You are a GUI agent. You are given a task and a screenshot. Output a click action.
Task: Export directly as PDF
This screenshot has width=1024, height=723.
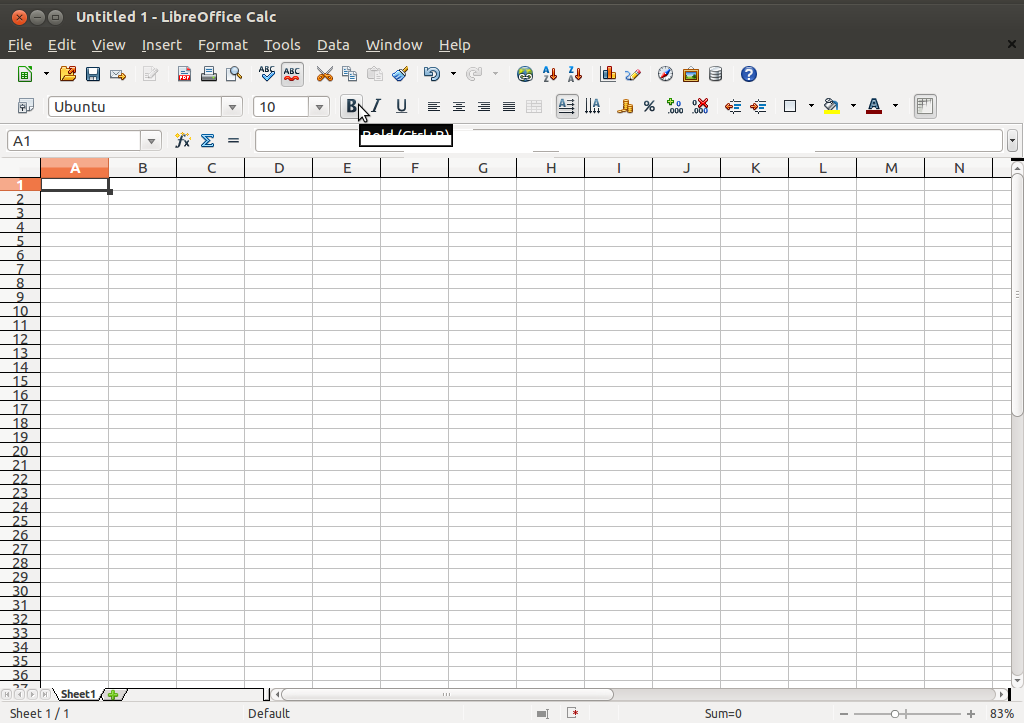(x=184, y=74)
